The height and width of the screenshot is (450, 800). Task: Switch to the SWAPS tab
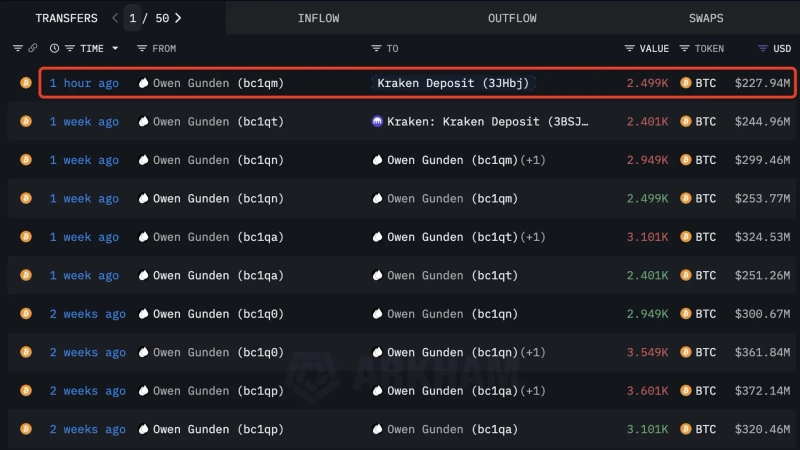click(706, 18)
